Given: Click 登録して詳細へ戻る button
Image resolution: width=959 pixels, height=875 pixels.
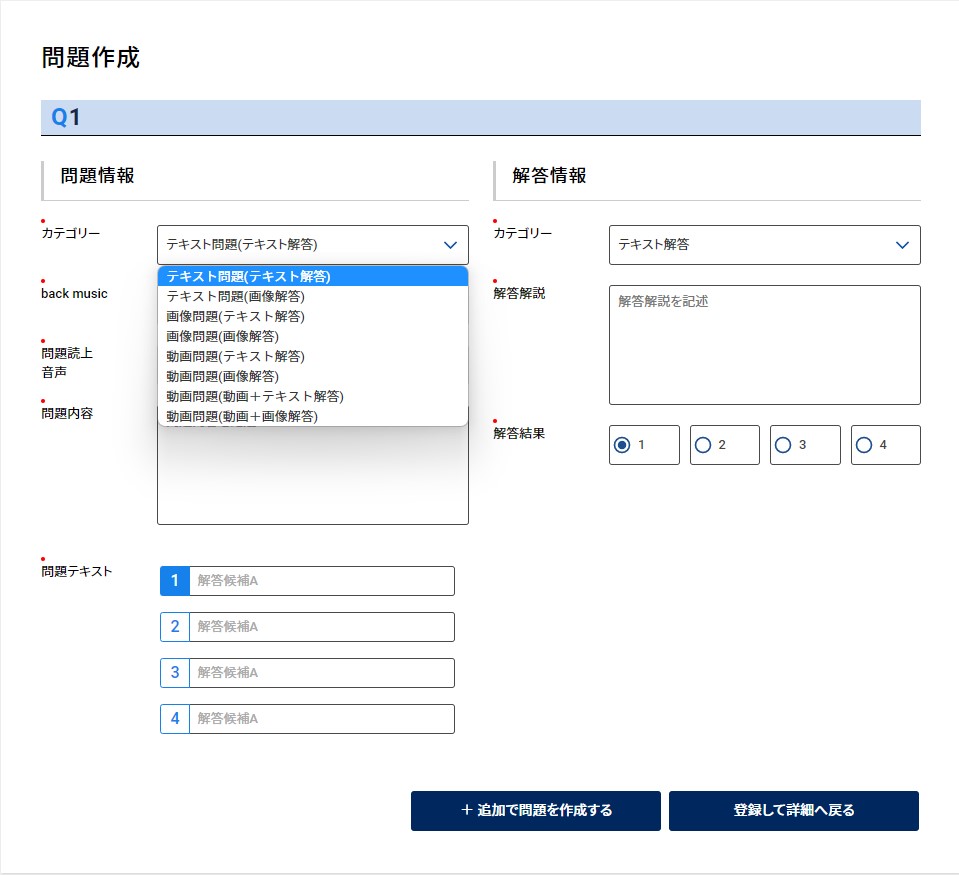Looking at the screenshot, I should click(793, 810).
